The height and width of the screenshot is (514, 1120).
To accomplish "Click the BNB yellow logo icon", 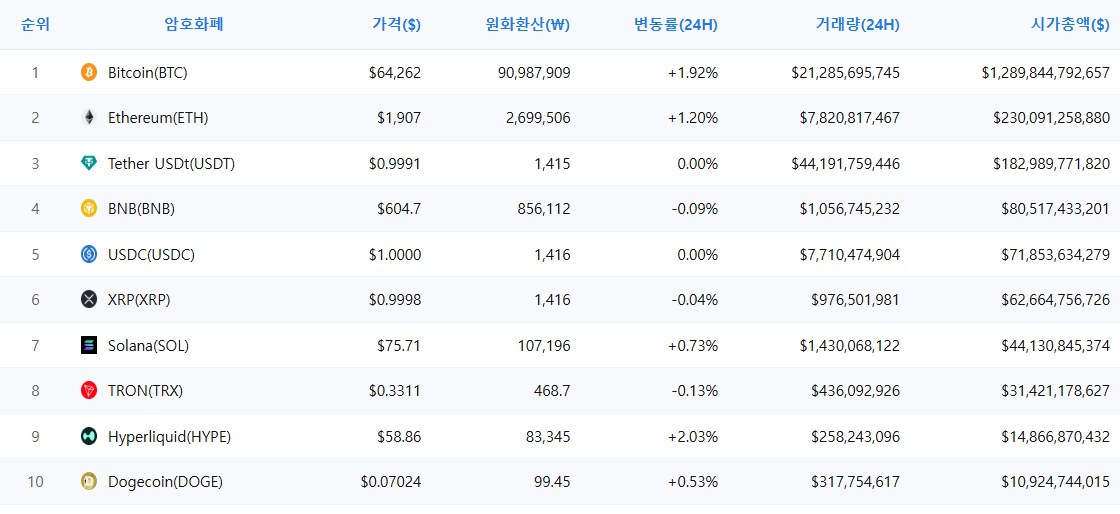I will point(89,208).
